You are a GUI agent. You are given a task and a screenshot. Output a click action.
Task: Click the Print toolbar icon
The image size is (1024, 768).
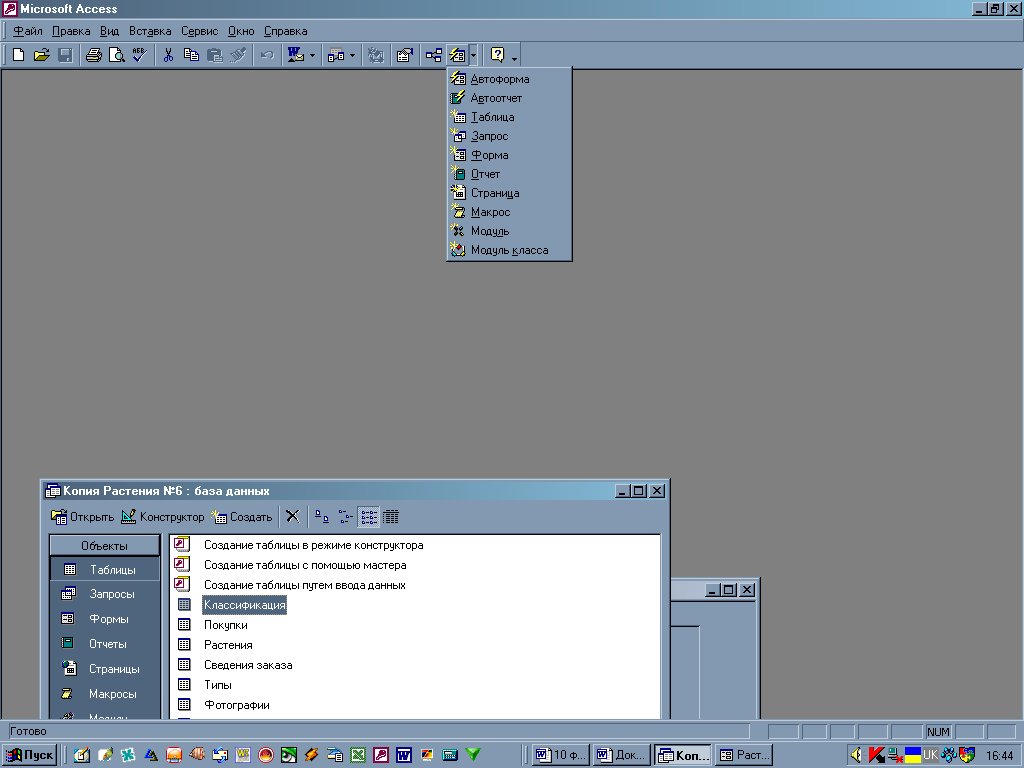(x=94, y=55)
